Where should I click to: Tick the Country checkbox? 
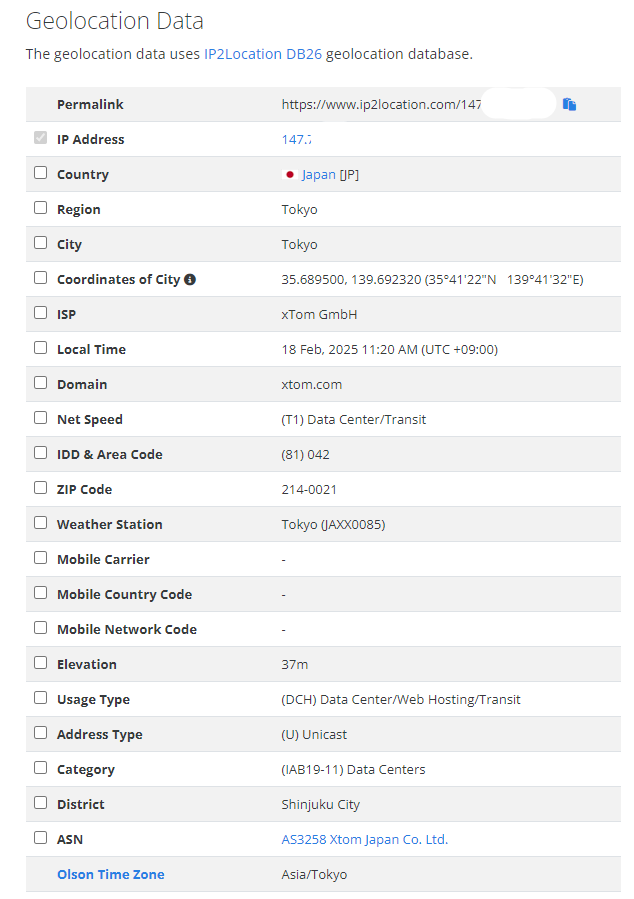[x=40, y=173]
